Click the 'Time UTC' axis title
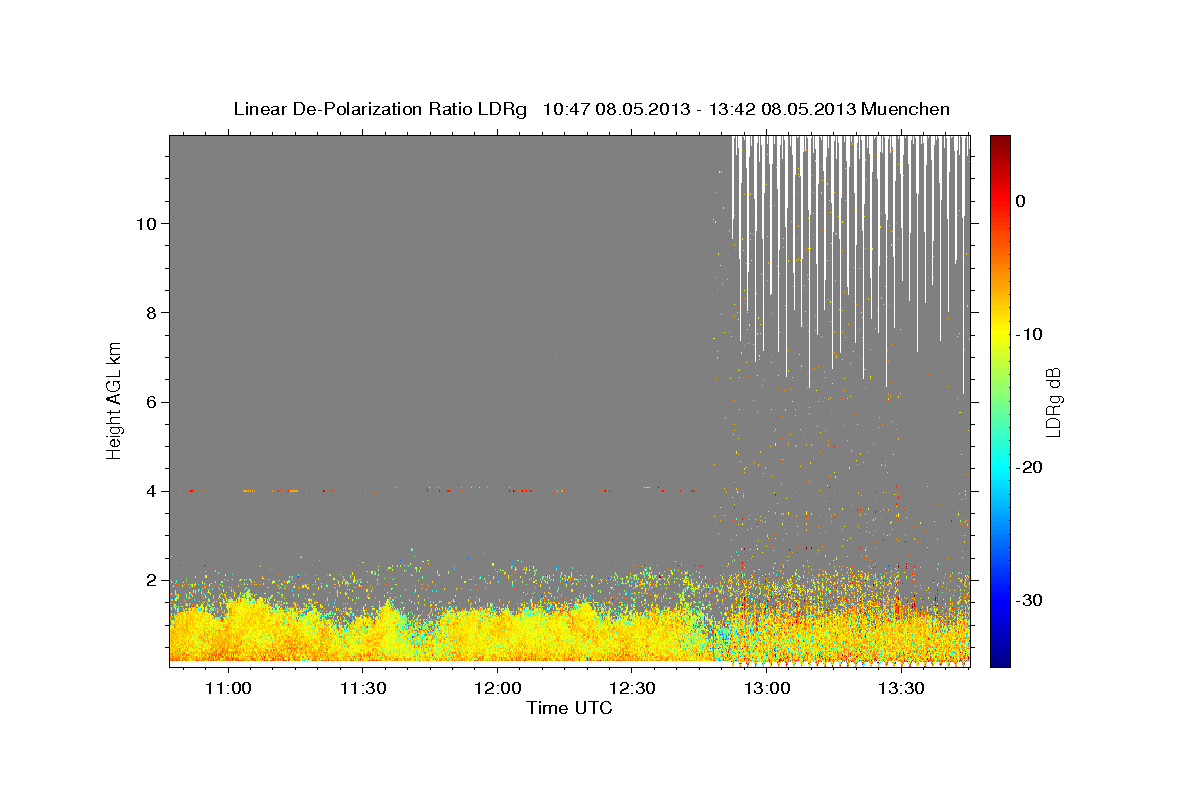 click(569, 708)
